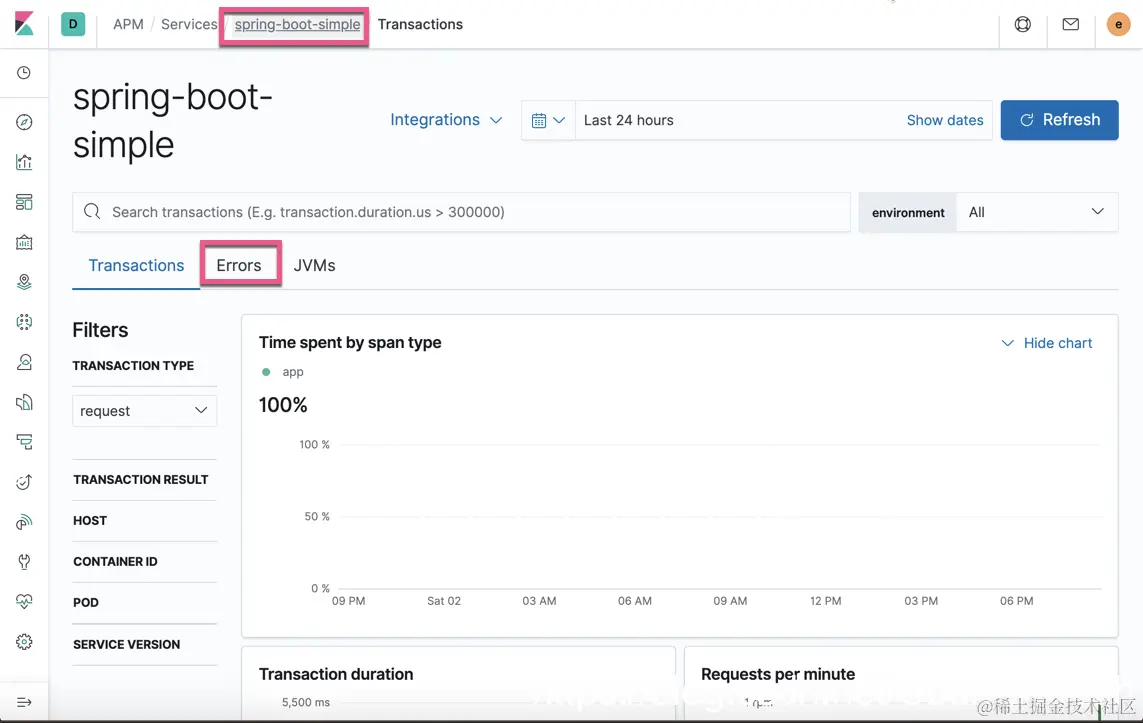Focus the Search transactions field
This screenshot has width=1143, height=723.
(461, 212)
